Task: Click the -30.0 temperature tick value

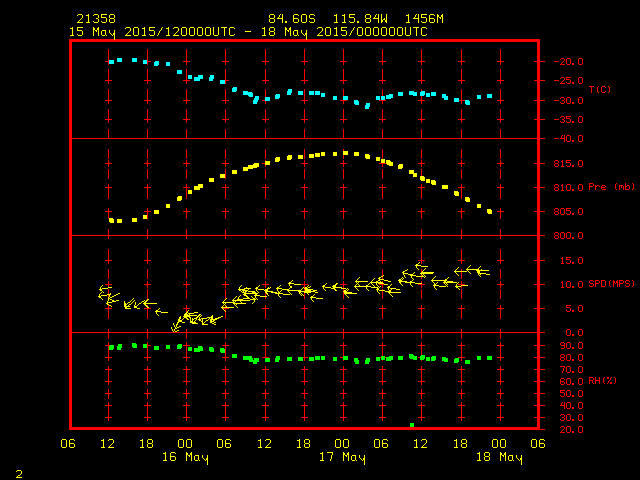Action: [569, 101]
